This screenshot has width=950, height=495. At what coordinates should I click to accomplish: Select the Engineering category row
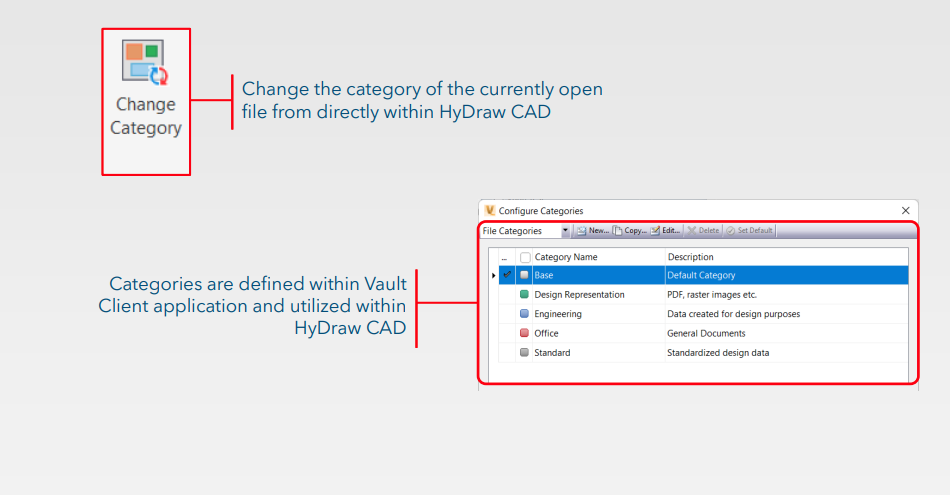[703, 314]
